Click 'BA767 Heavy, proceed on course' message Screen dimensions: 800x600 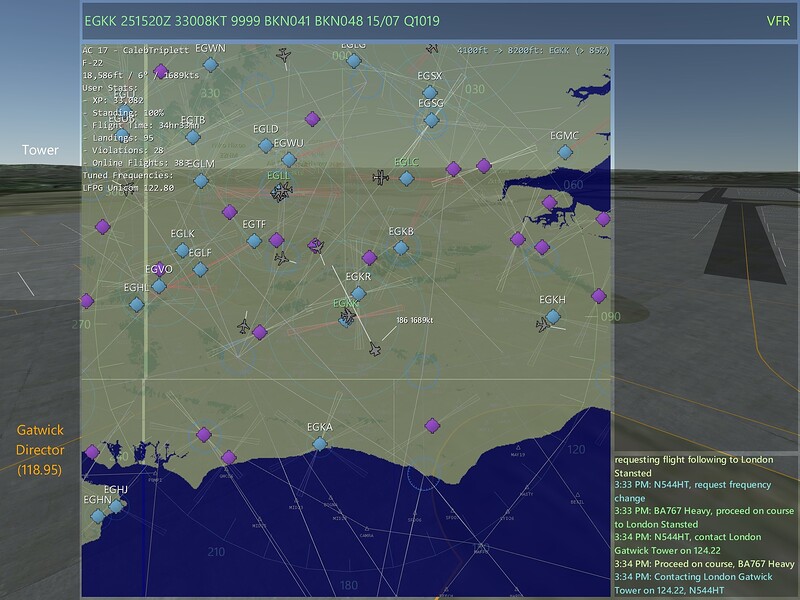point(704,517)
